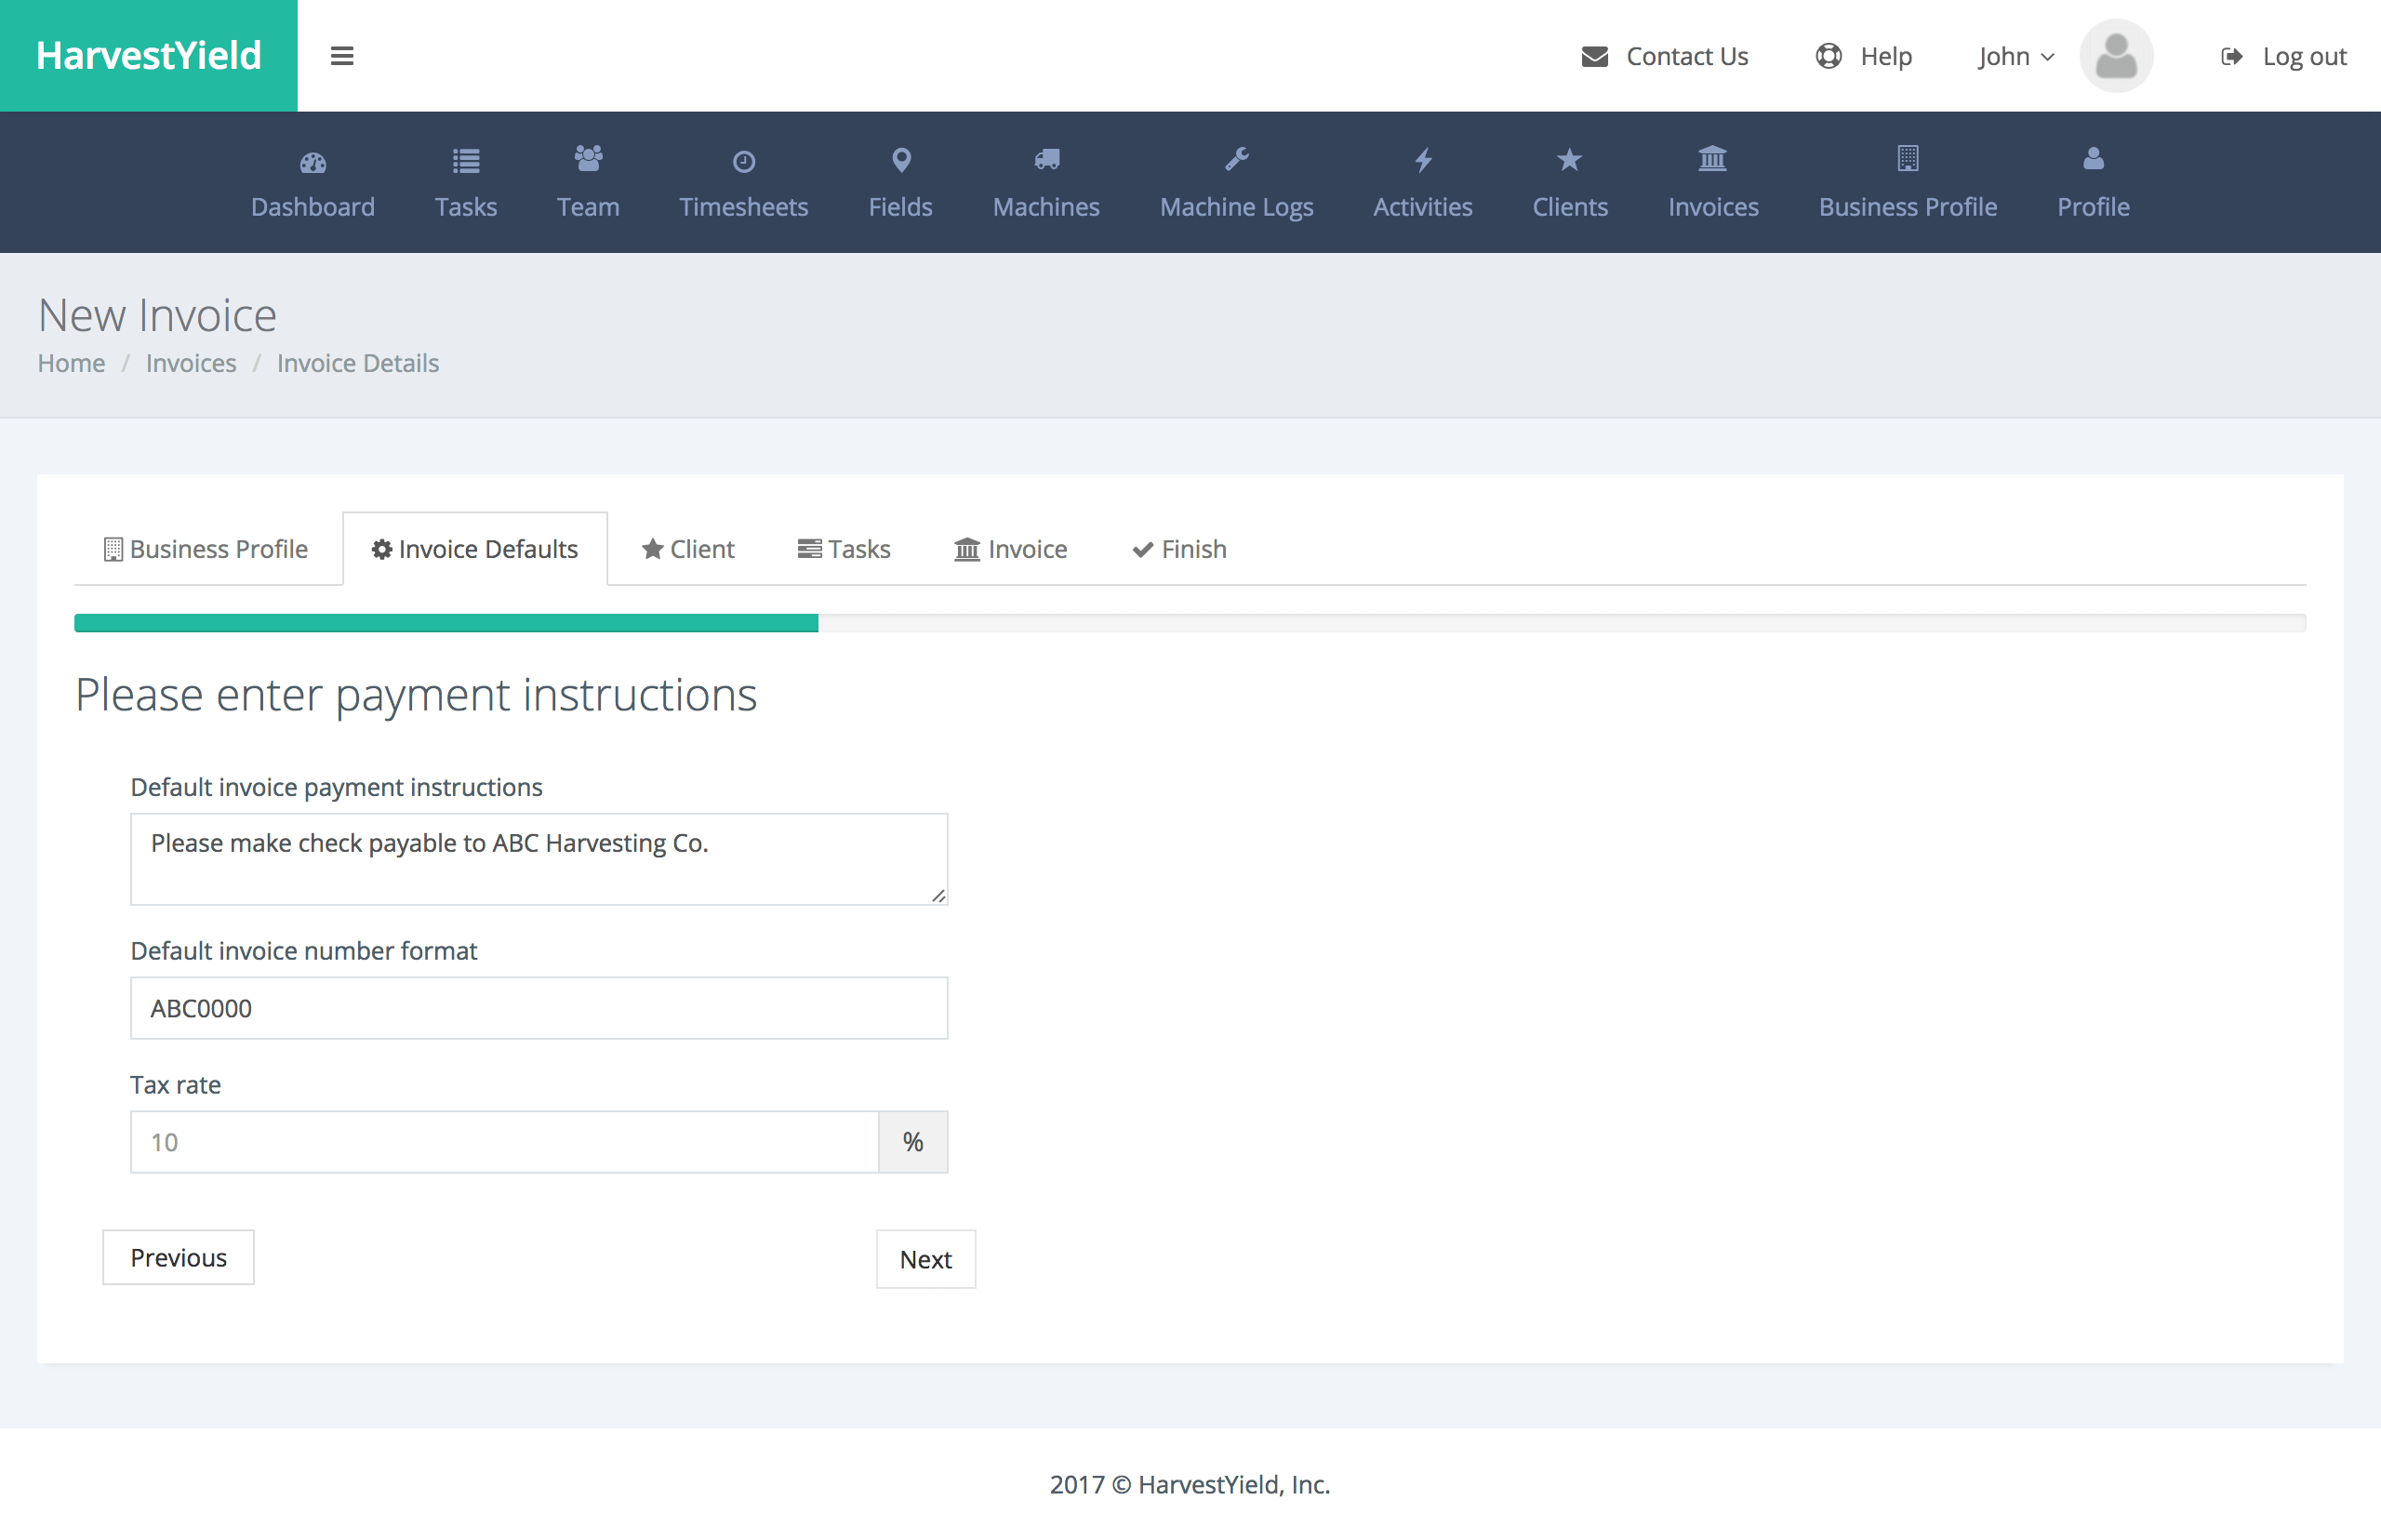
Task: Click the invoice number format field
Action: pyautogui.click(x=538, y=1008)
